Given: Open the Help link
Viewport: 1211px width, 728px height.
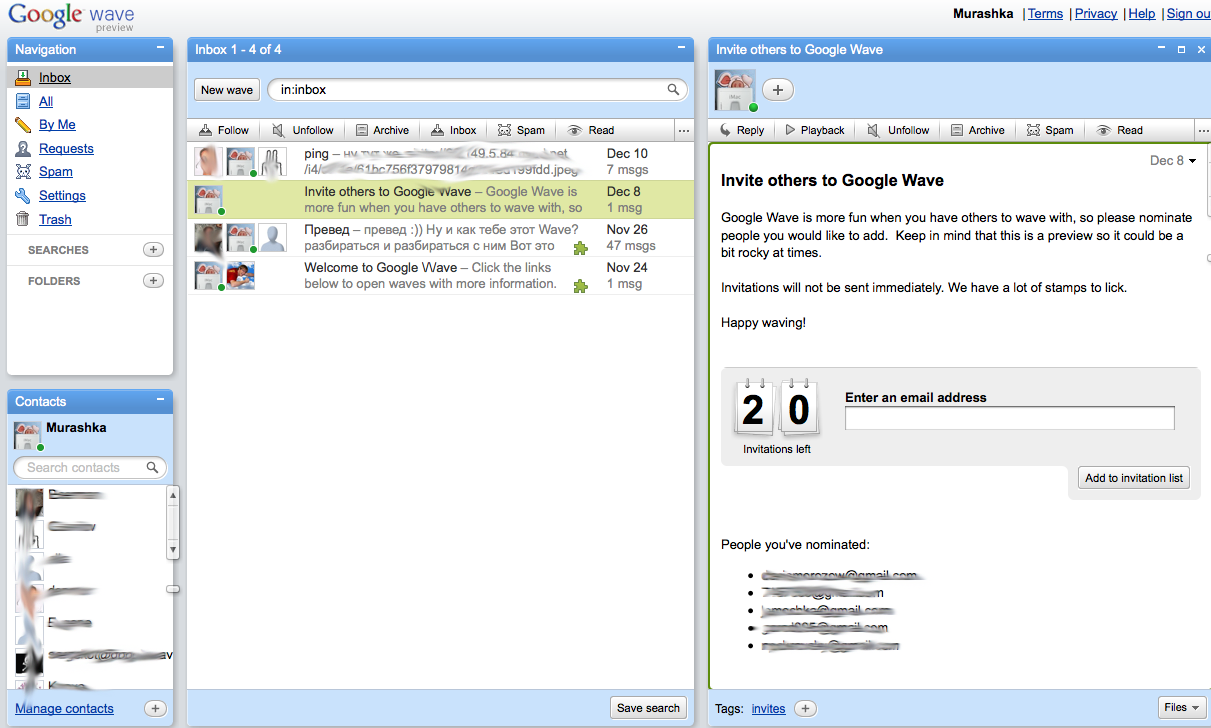Looking at the screenshot, I should click(1142, 13).
